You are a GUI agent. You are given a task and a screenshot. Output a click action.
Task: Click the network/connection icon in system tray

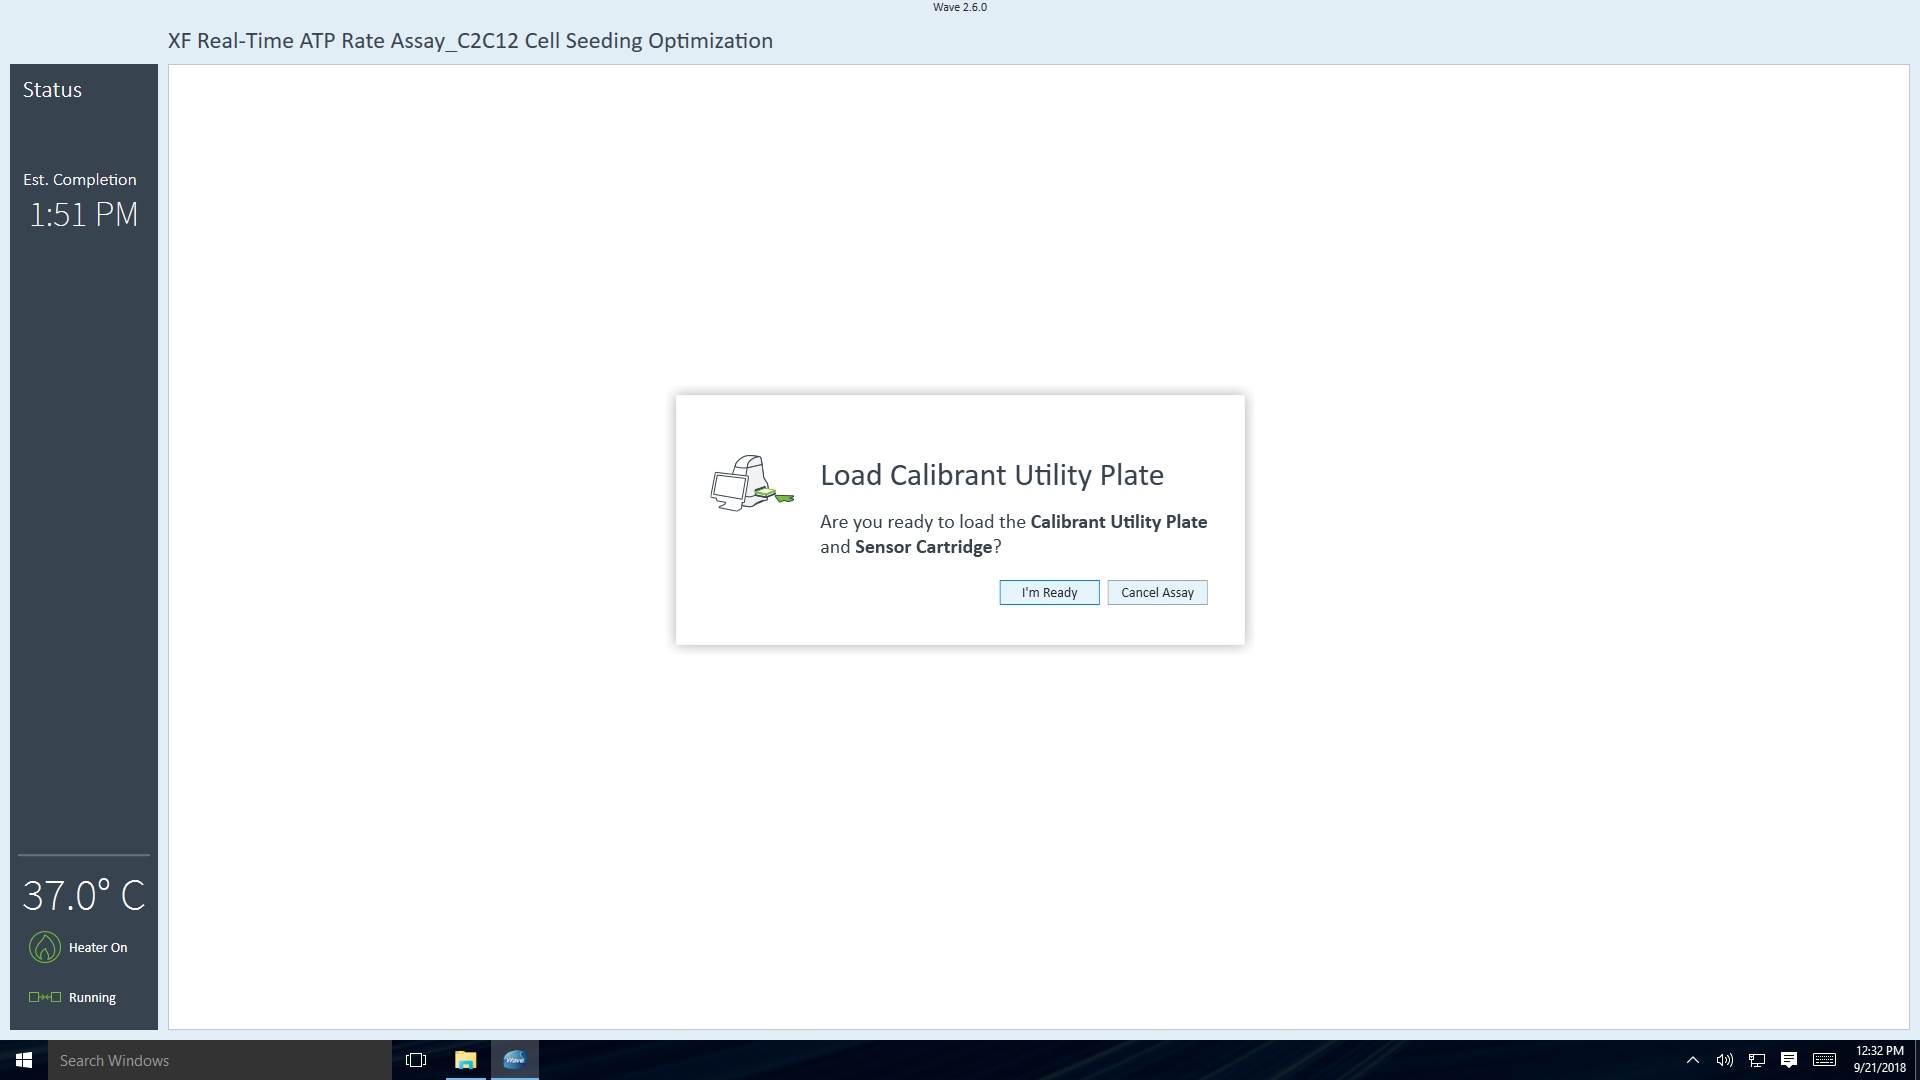(x=1756, y=1060)
